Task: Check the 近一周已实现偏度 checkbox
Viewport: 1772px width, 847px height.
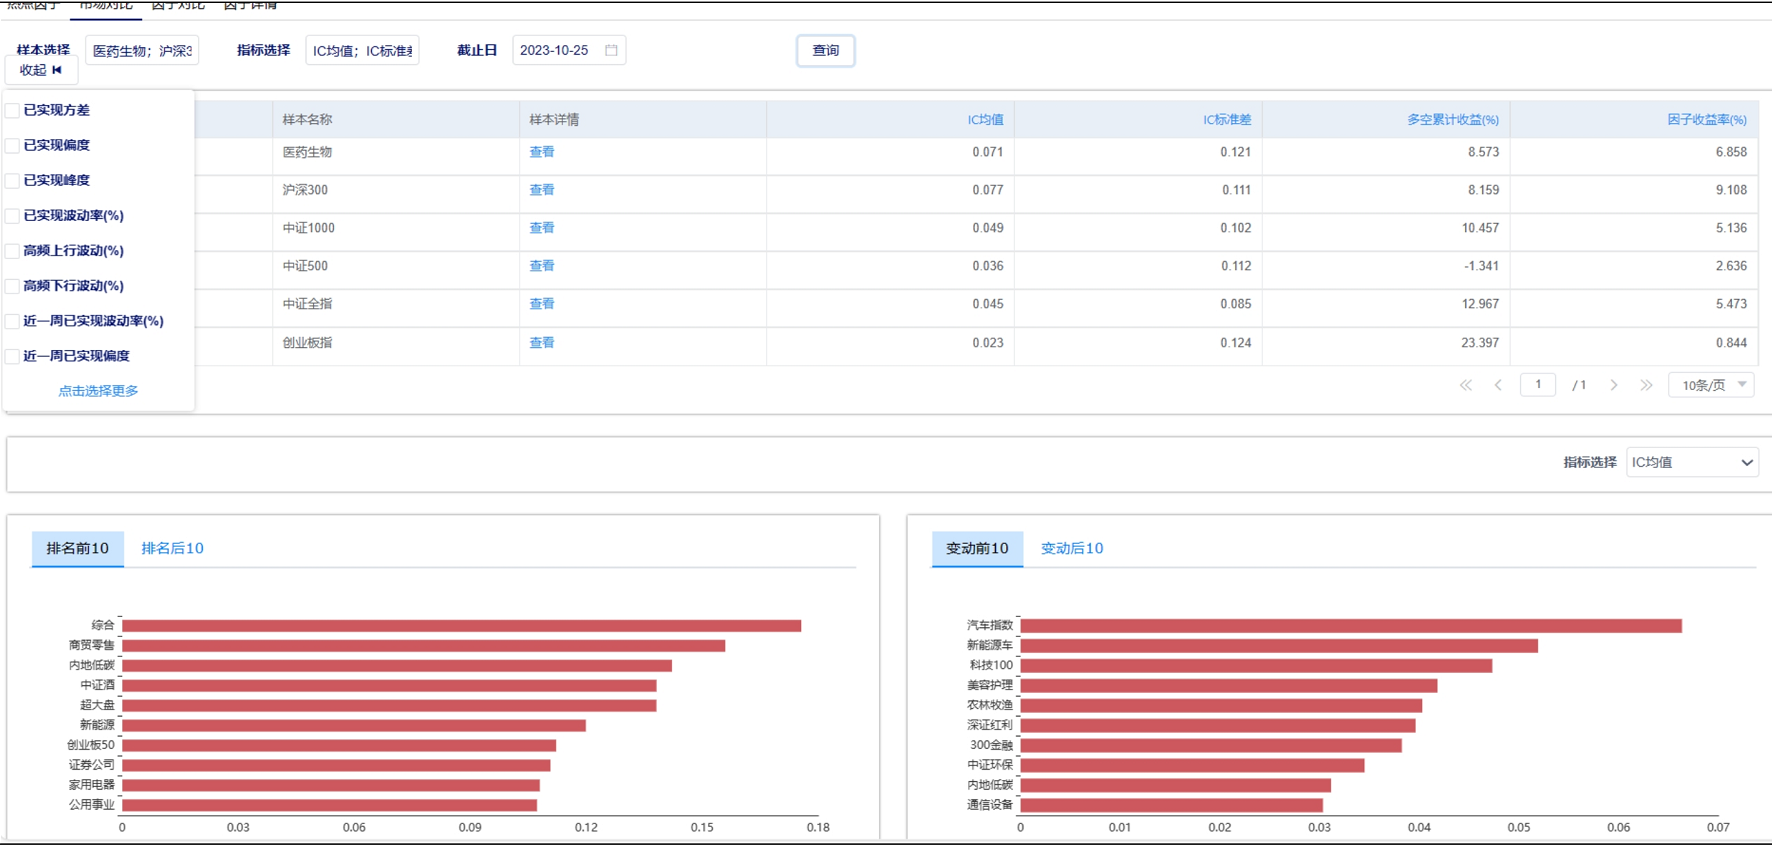Action: (12, 356)
